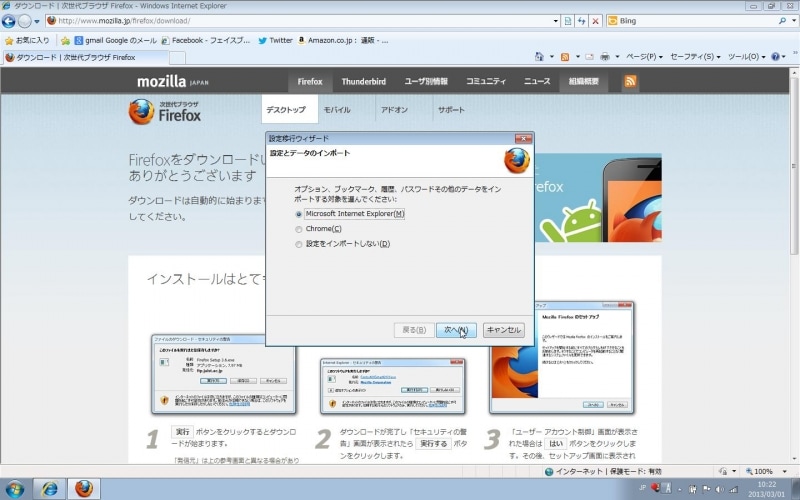The image size is (800, 500).
Task: Expand the search provider dropdown
Action: pos(794,21)
